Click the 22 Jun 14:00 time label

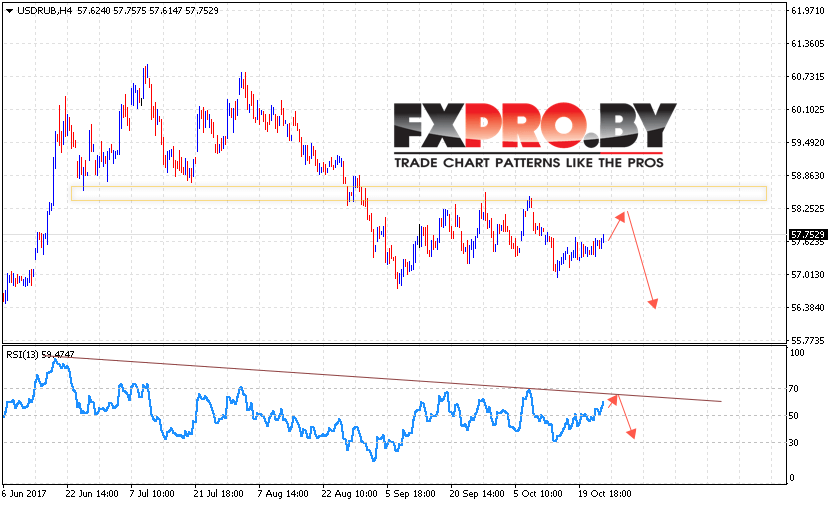coord(92,494)
